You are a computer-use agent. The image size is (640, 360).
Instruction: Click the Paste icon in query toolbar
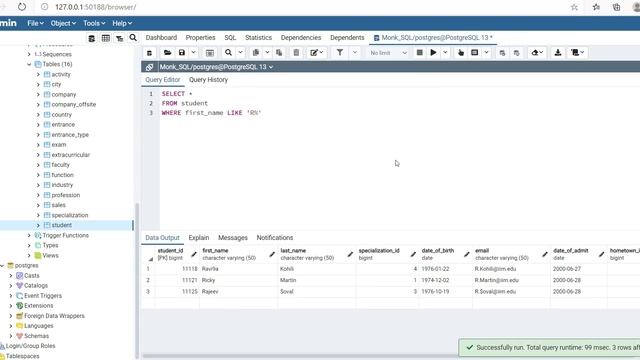click(279, 53)
